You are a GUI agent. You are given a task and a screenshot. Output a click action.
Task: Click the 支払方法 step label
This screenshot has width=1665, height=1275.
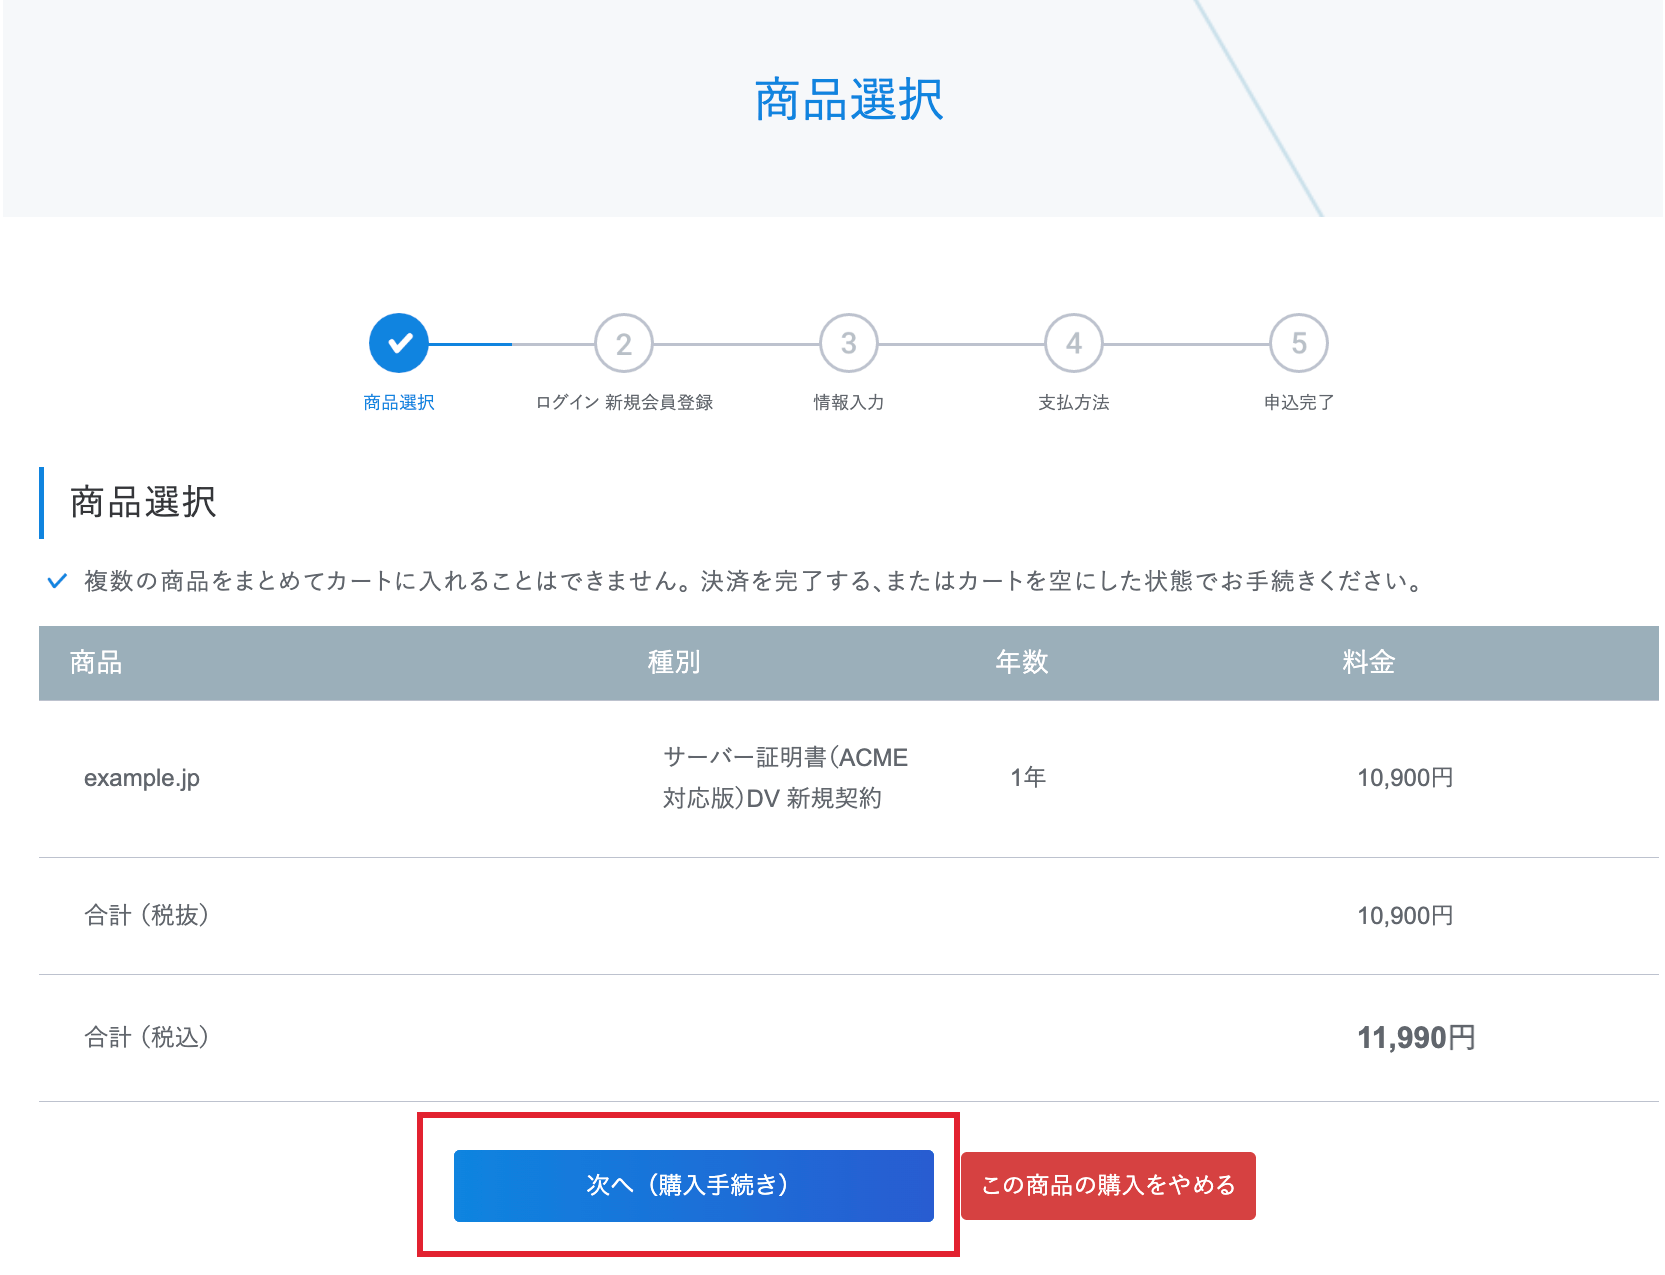tap(1074, 402)
